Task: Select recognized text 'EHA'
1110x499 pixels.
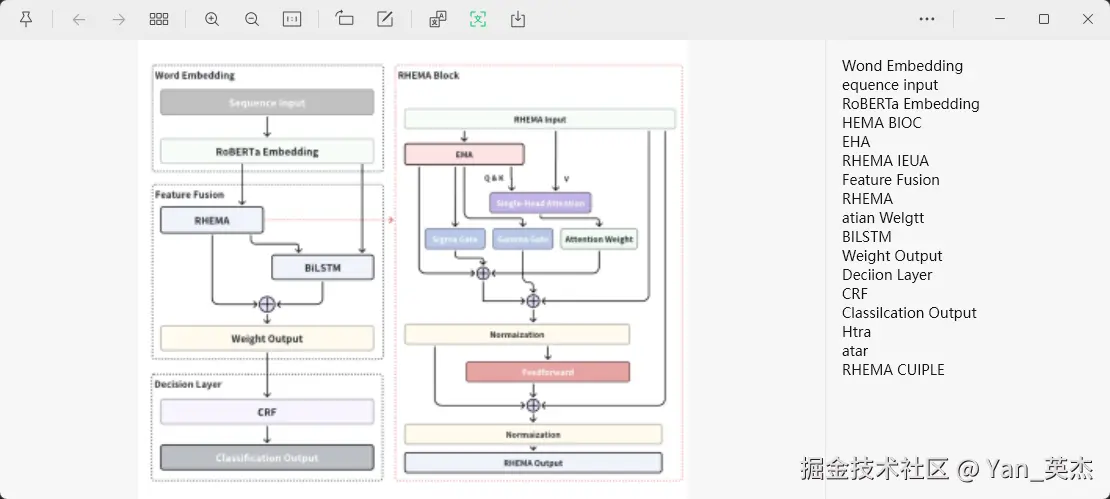Action: 856,142
